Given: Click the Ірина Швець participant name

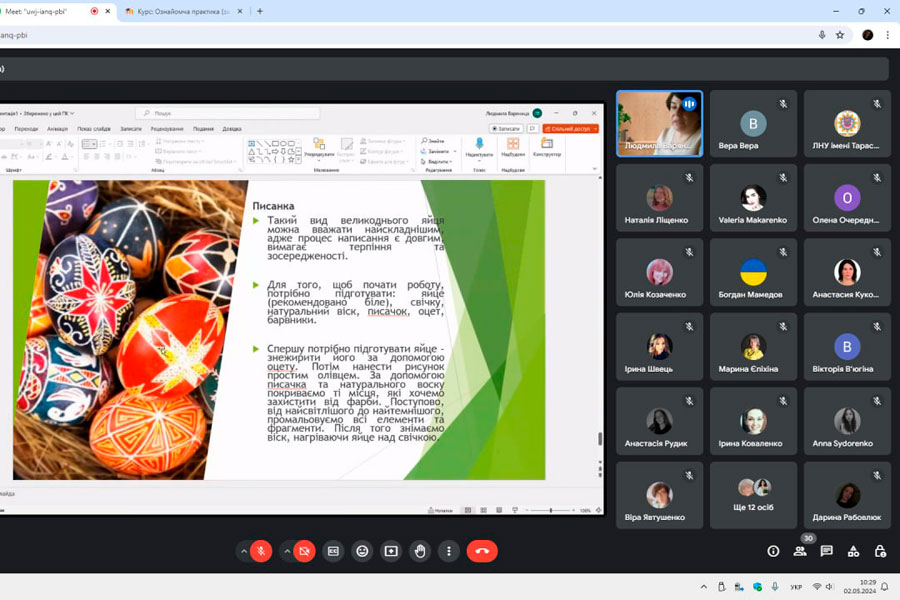Looking at the screenshot, I should (x=648, y=369).
